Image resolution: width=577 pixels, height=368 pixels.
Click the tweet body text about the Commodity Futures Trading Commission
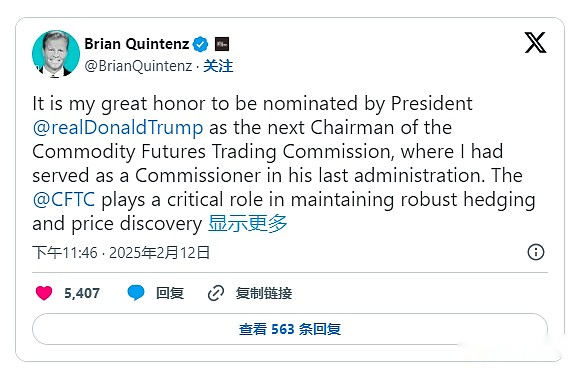pos(284,163)
